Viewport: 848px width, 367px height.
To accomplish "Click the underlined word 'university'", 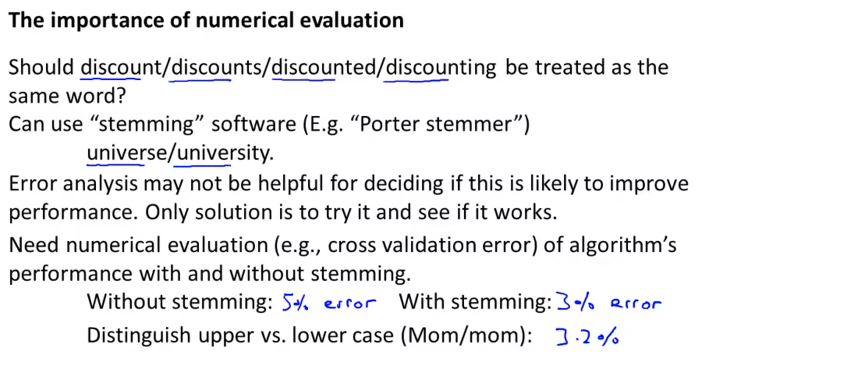I will pyautogui.click(x=221, y=154).
